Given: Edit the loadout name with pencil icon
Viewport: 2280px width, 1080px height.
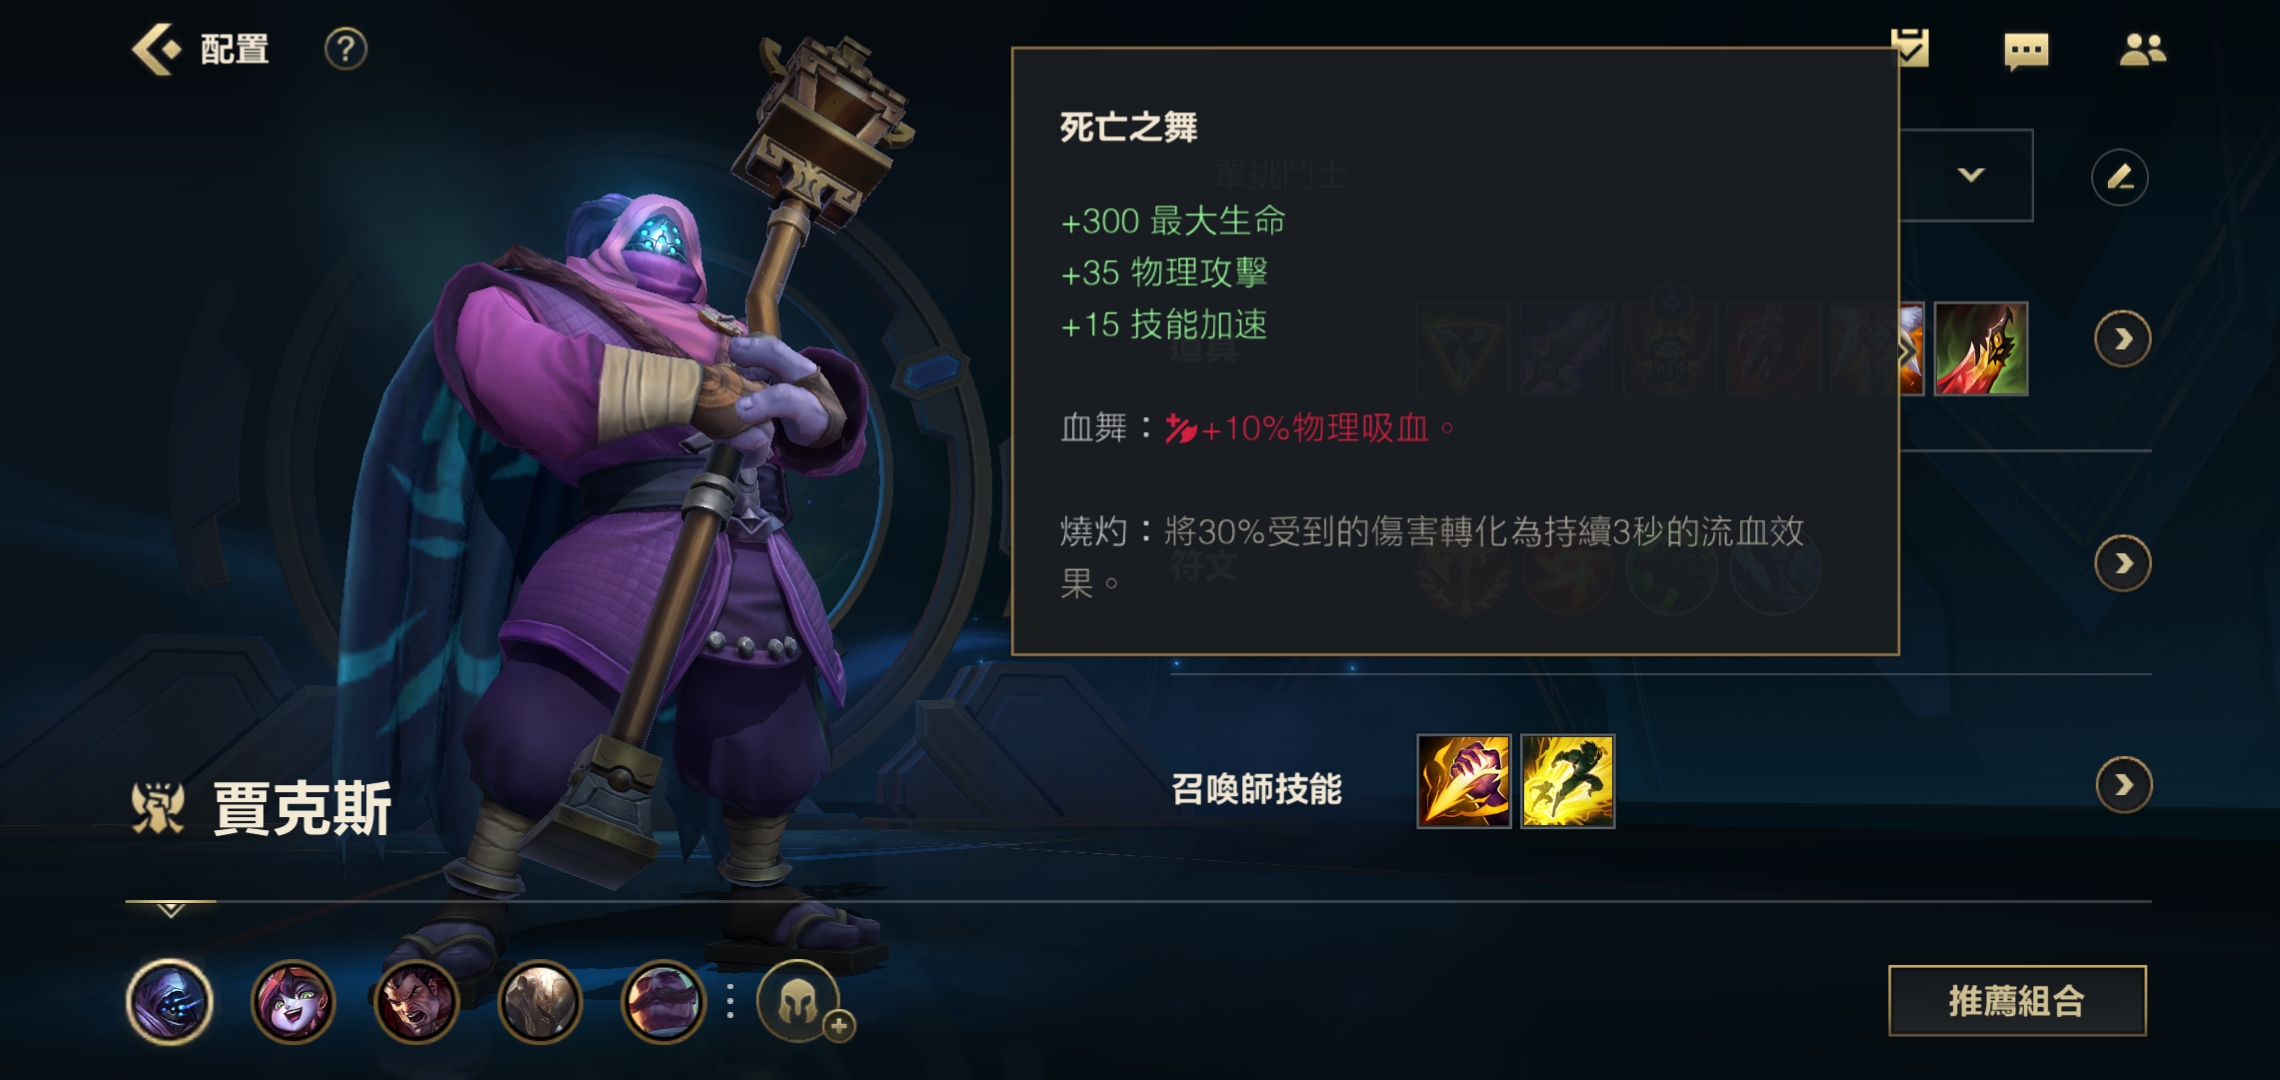Looking at the screenshot, I should [x=2119, y=178].
